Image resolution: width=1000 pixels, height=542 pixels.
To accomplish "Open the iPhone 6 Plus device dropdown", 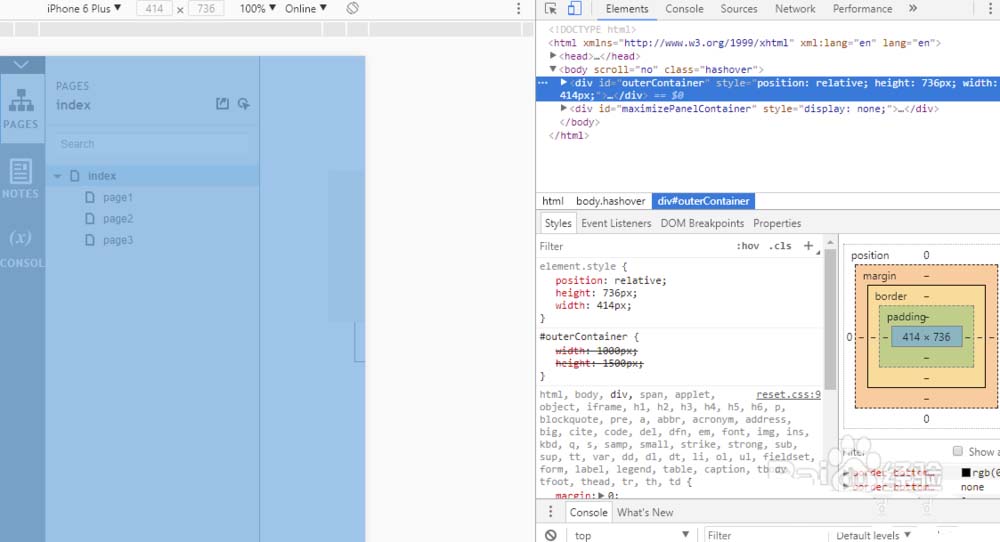I will [x=84, y=9].
